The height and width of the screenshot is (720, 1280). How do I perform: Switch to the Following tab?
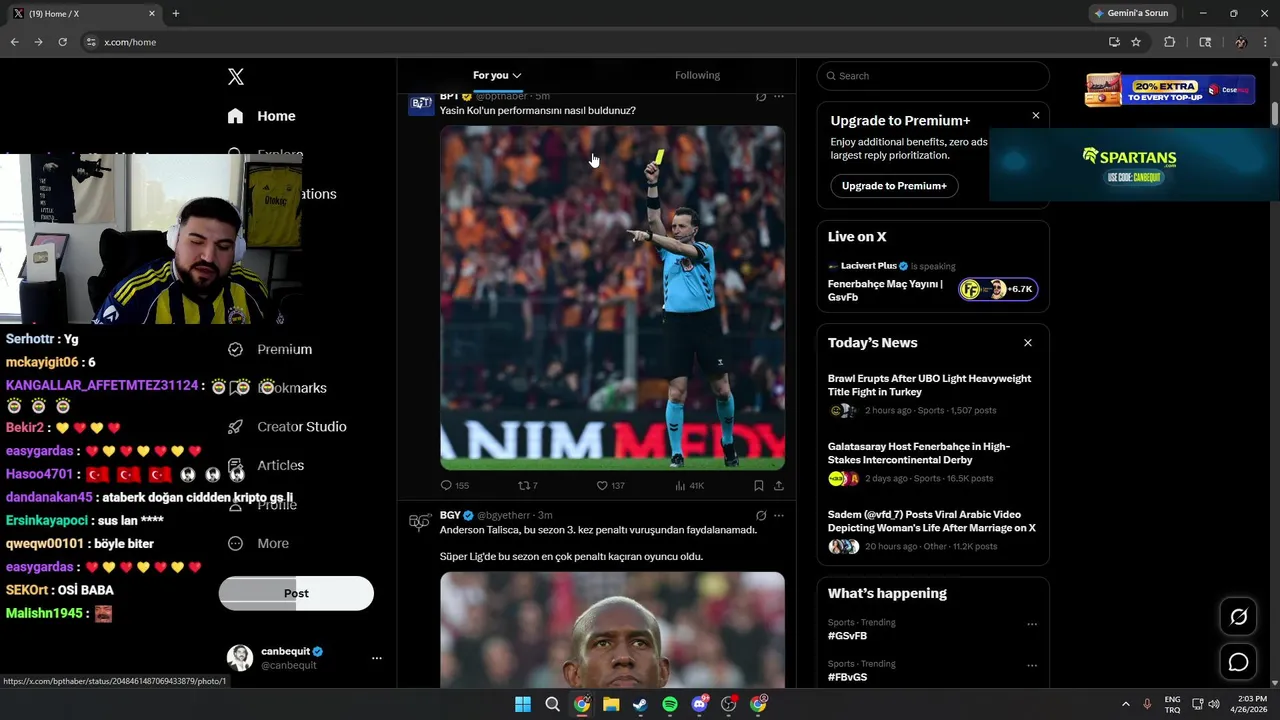click(x=697, y=75)
